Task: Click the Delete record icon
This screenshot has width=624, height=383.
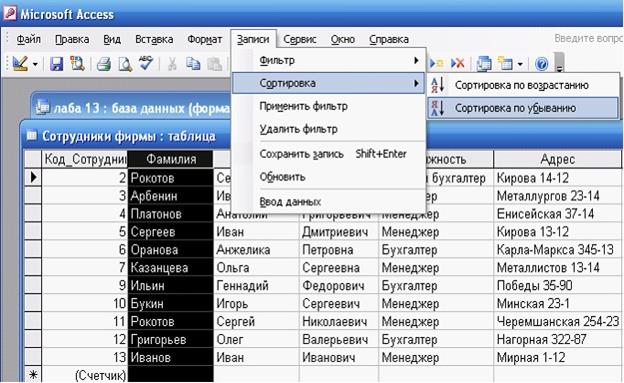Action: coord(458,63)
